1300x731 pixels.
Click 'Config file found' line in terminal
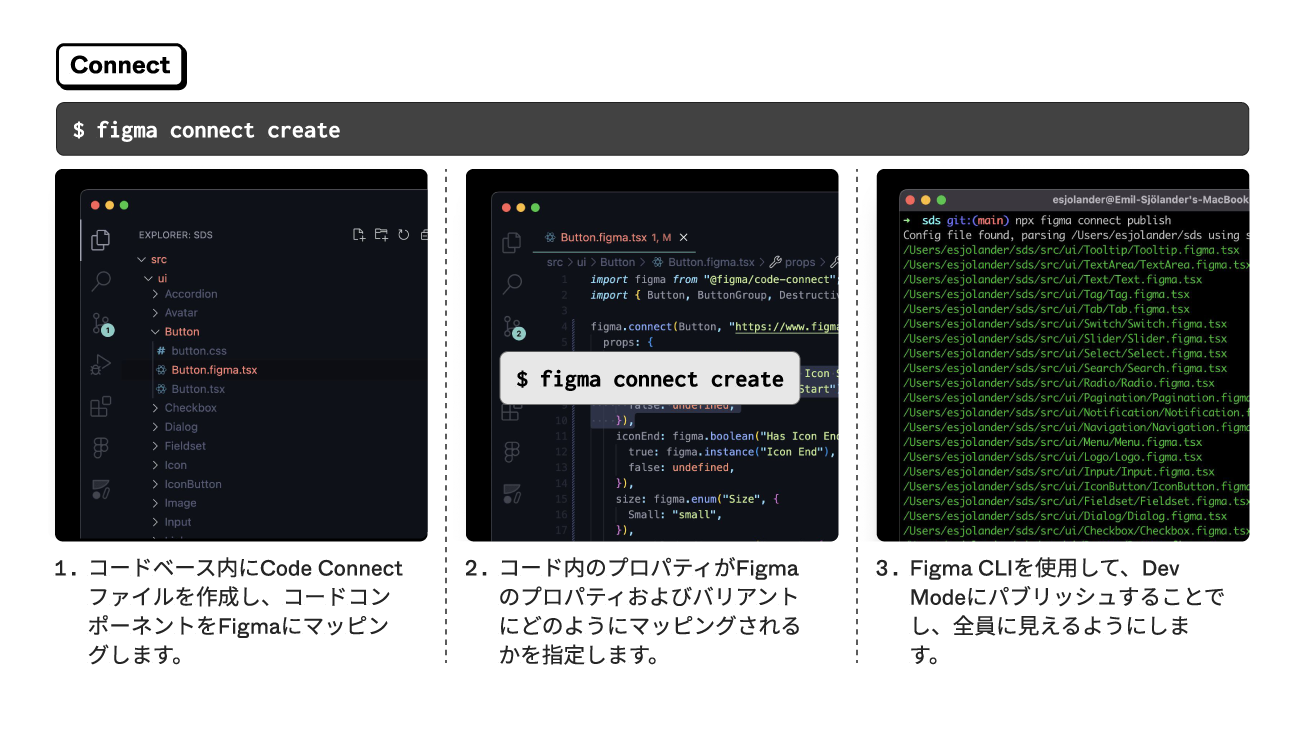[1075, 235]
